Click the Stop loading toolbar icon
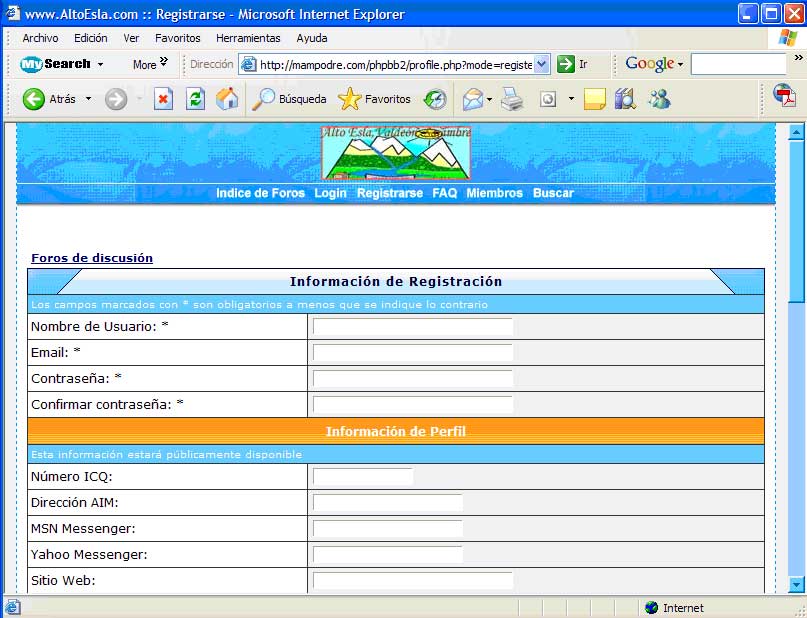 (x=163, y=99)
